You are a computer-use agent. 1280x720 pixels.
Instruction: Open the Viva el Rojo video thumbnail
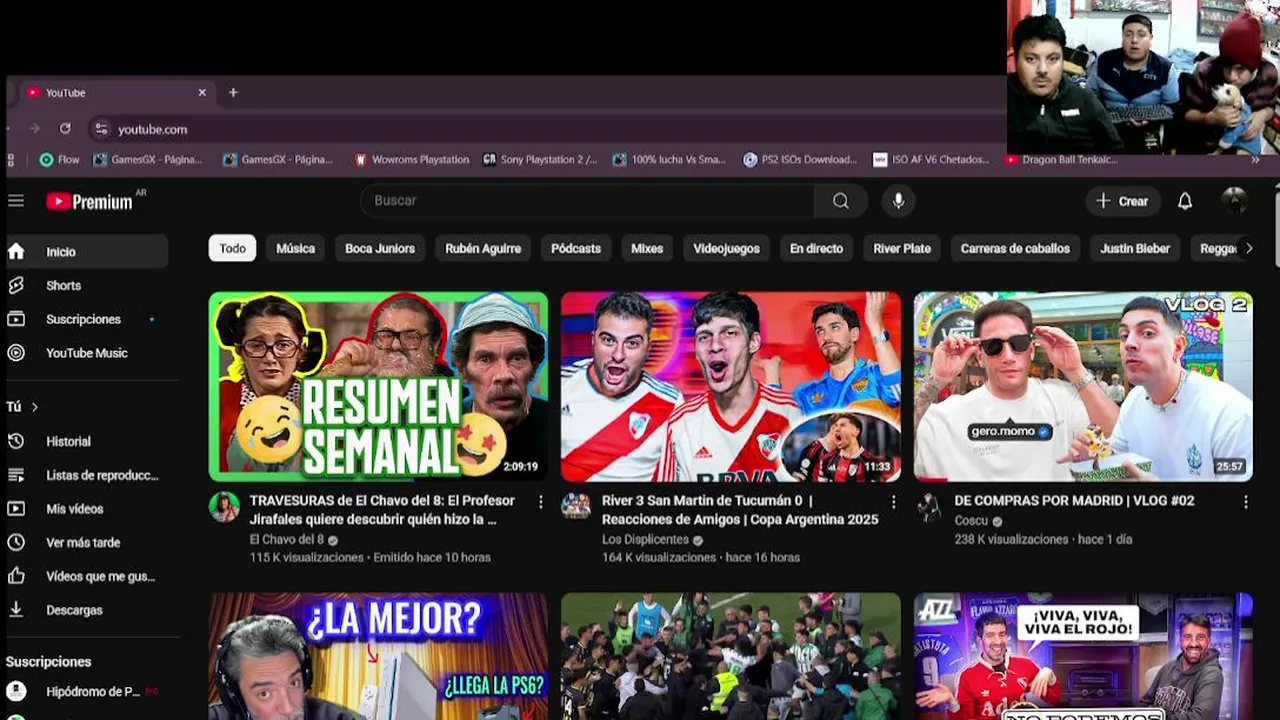click(1083, 657)
